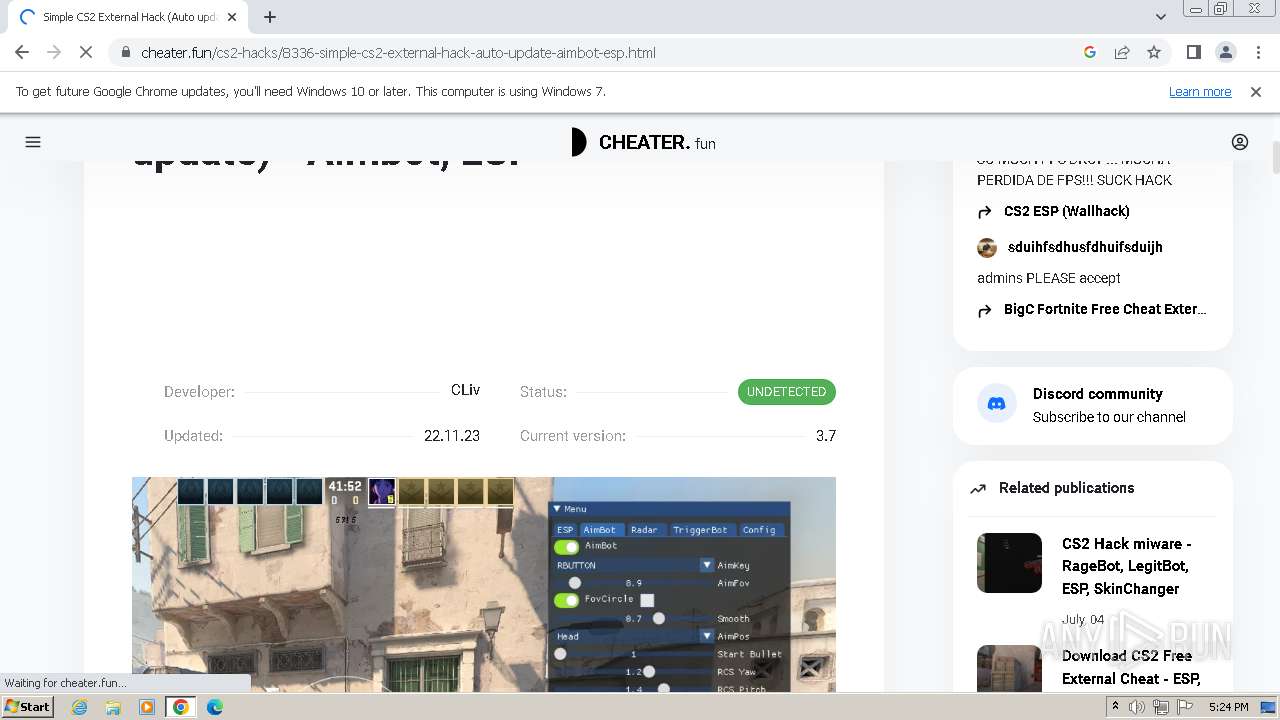Click the Discord logo icon

[996, 404]
